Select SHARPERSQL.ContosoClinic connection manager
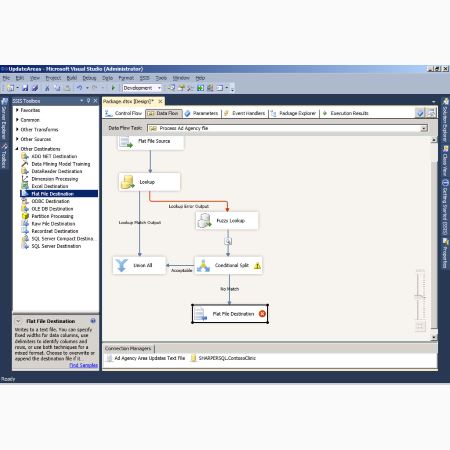This screenshot has height=450, width=450. coord(223,358)
